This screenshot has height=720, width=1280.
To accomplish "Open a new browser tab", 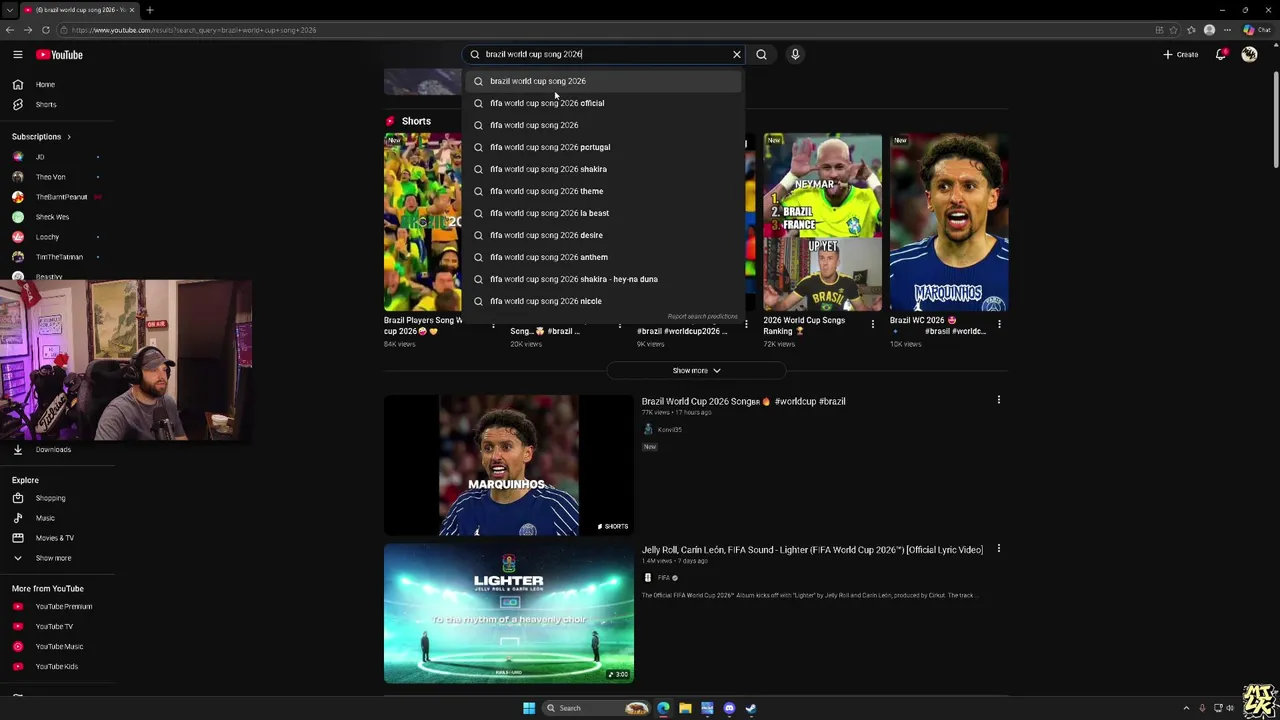I will point(149,10).
